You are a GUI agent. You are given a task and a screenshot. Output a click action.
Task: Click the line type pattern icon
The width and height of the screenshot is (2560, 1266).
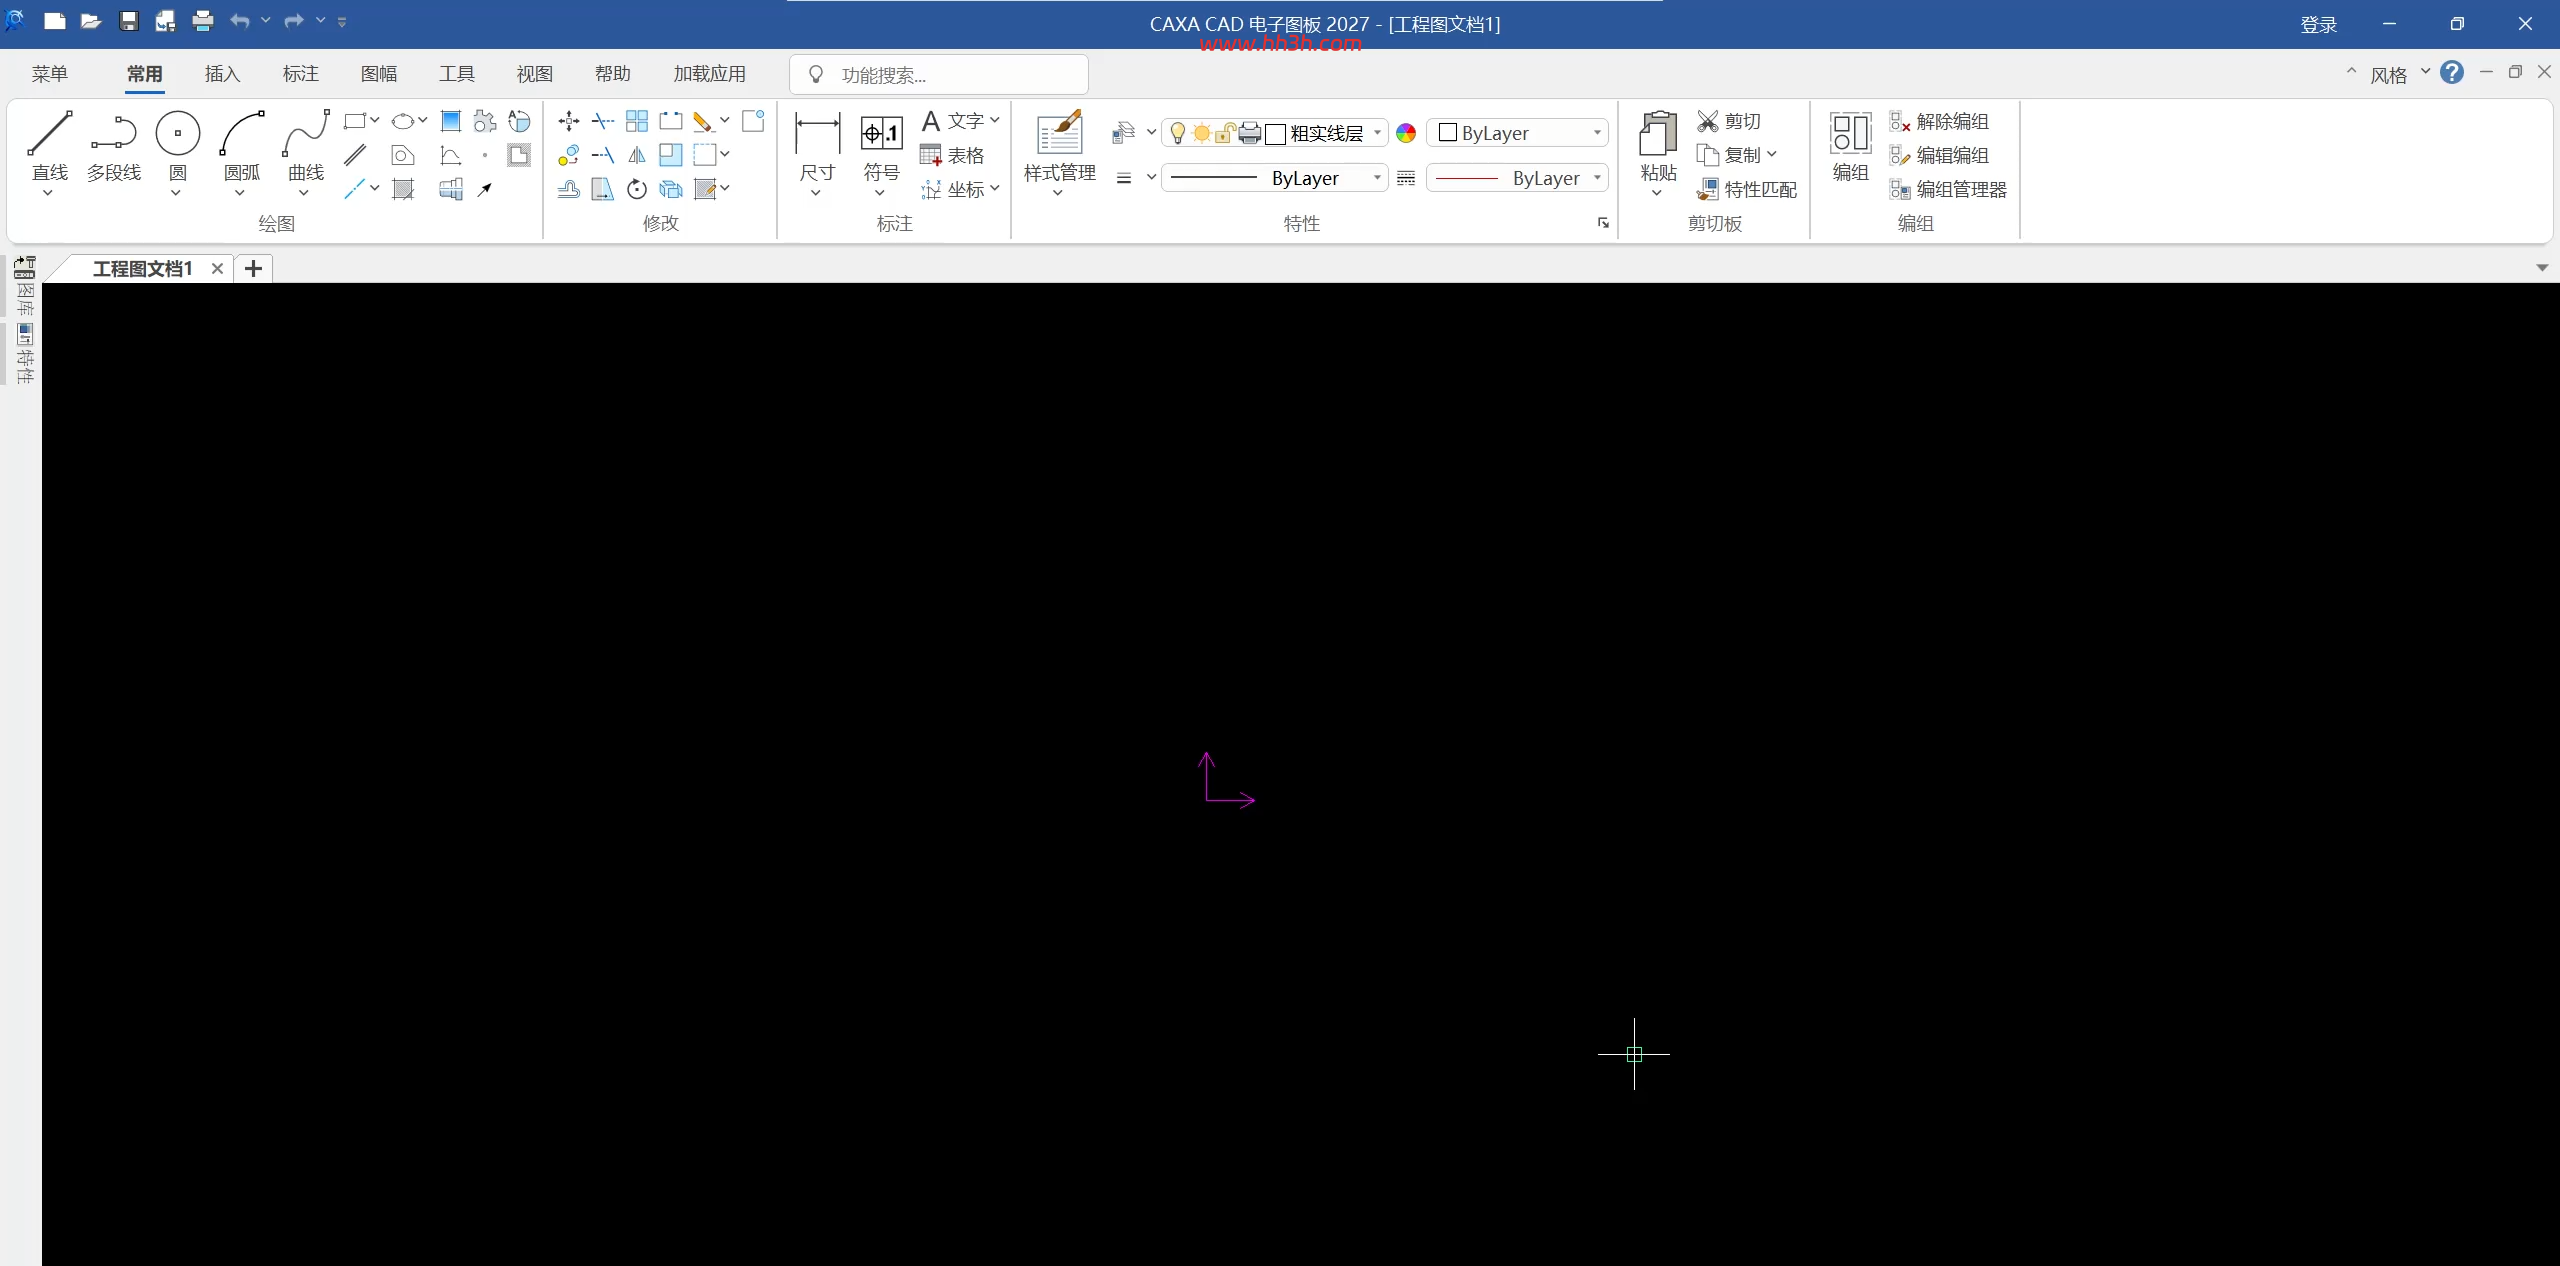[1406, 178]
